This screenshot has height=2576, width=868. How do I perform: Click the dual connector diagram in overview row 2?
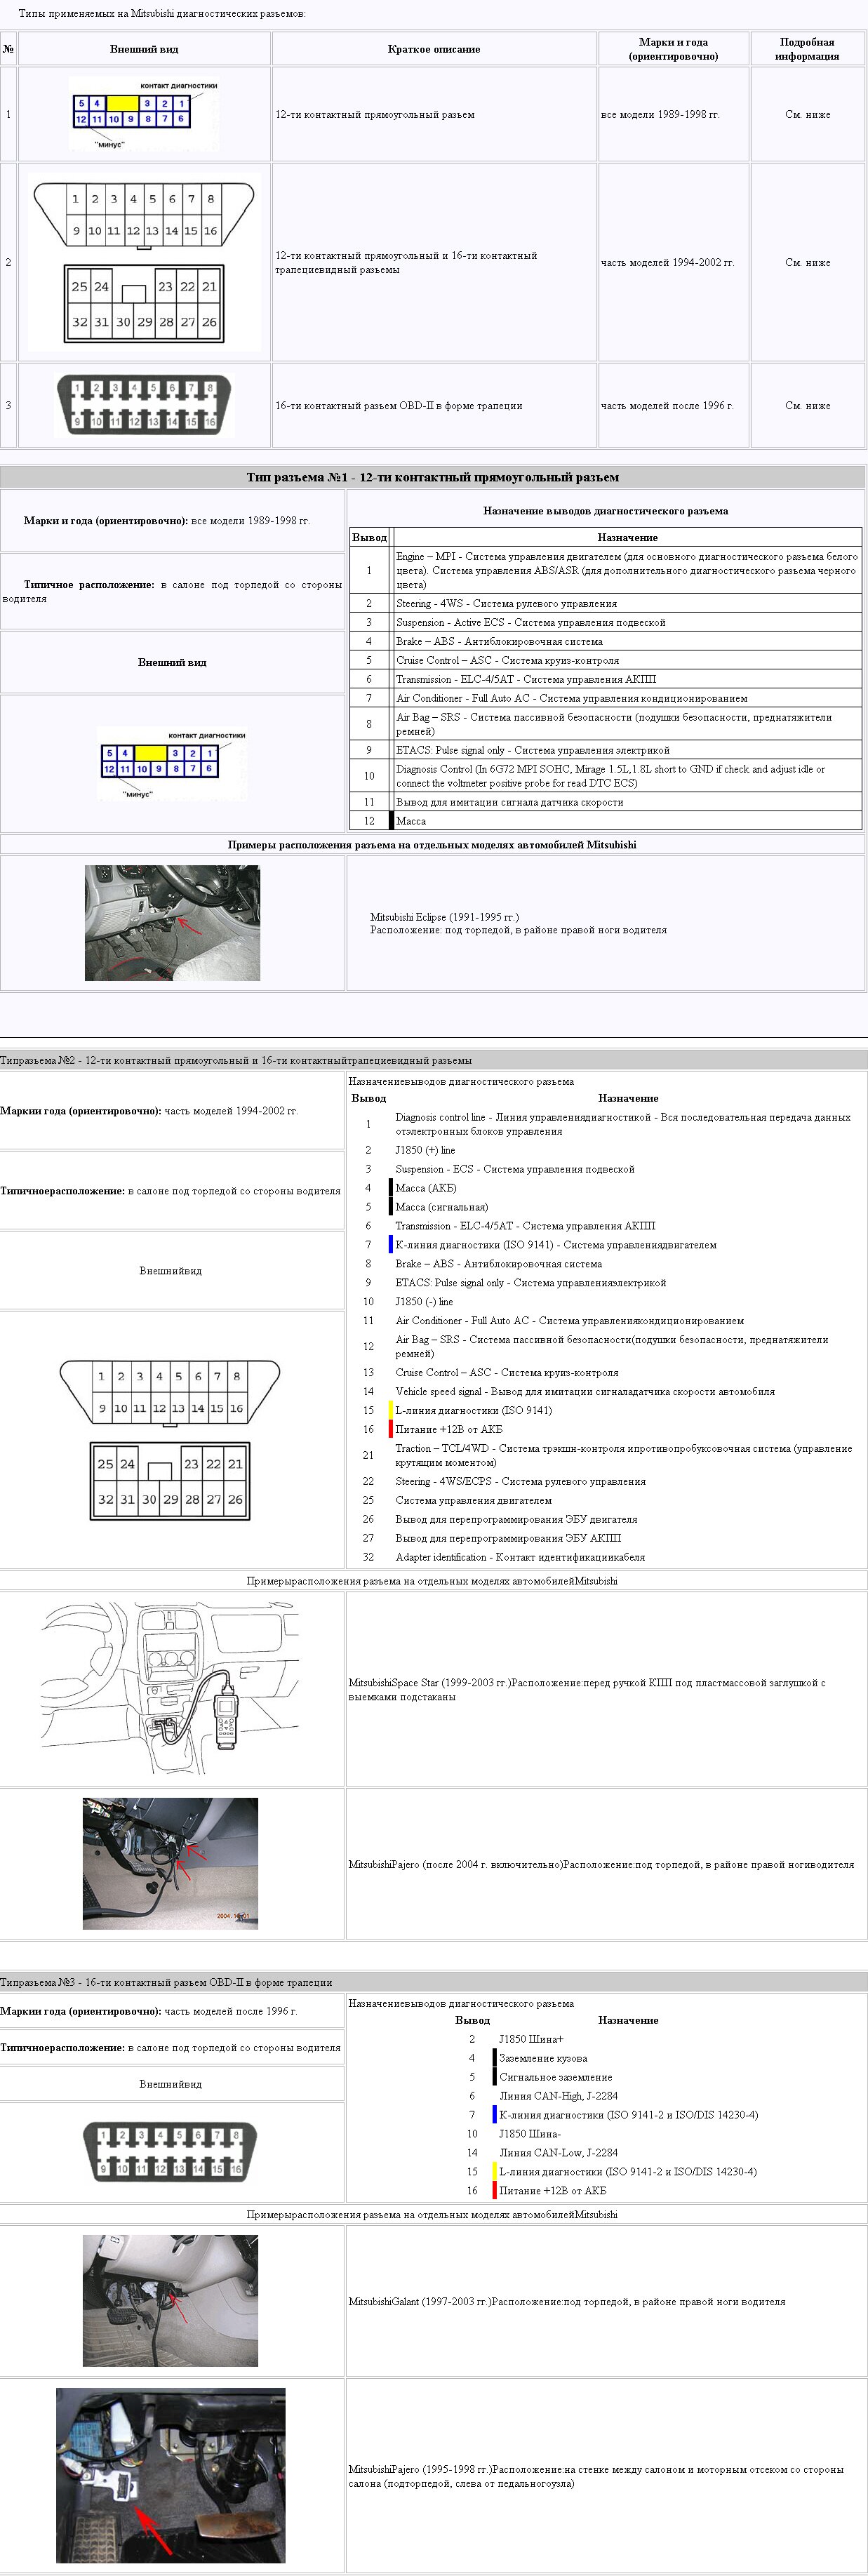144,262
